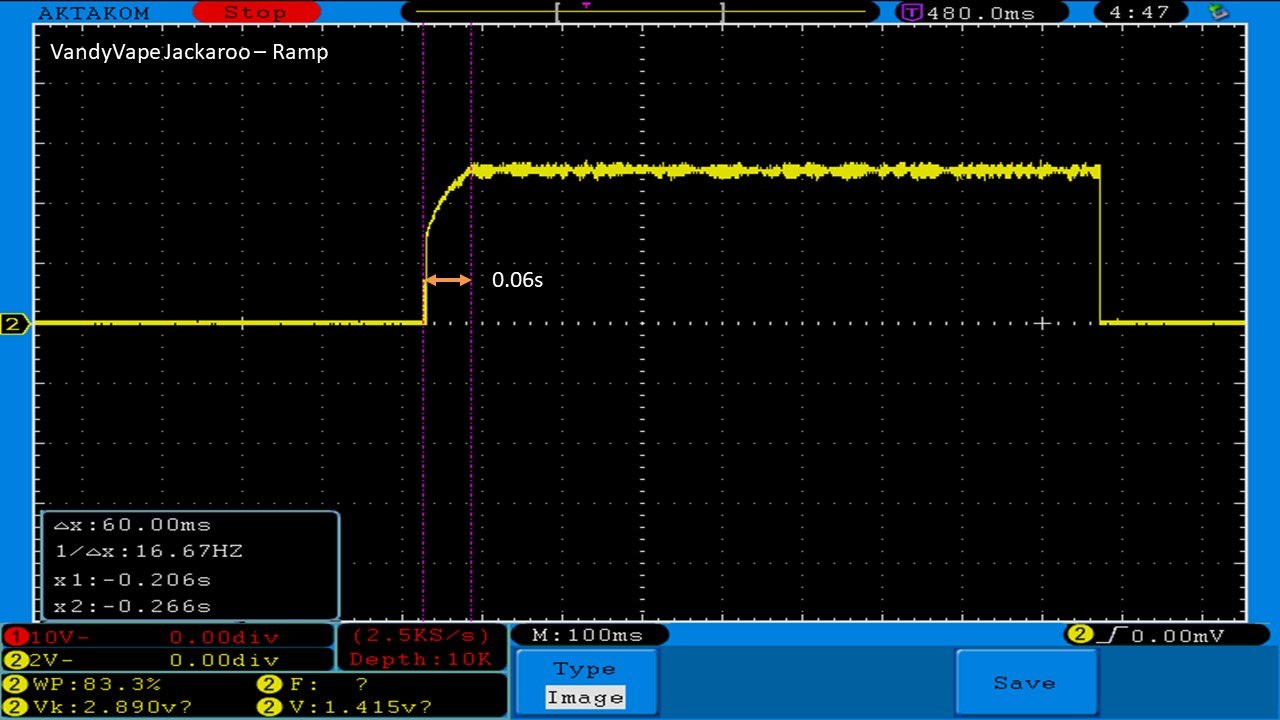
Task: Click the purple T trigger position icon
Action: coord(911,13)
